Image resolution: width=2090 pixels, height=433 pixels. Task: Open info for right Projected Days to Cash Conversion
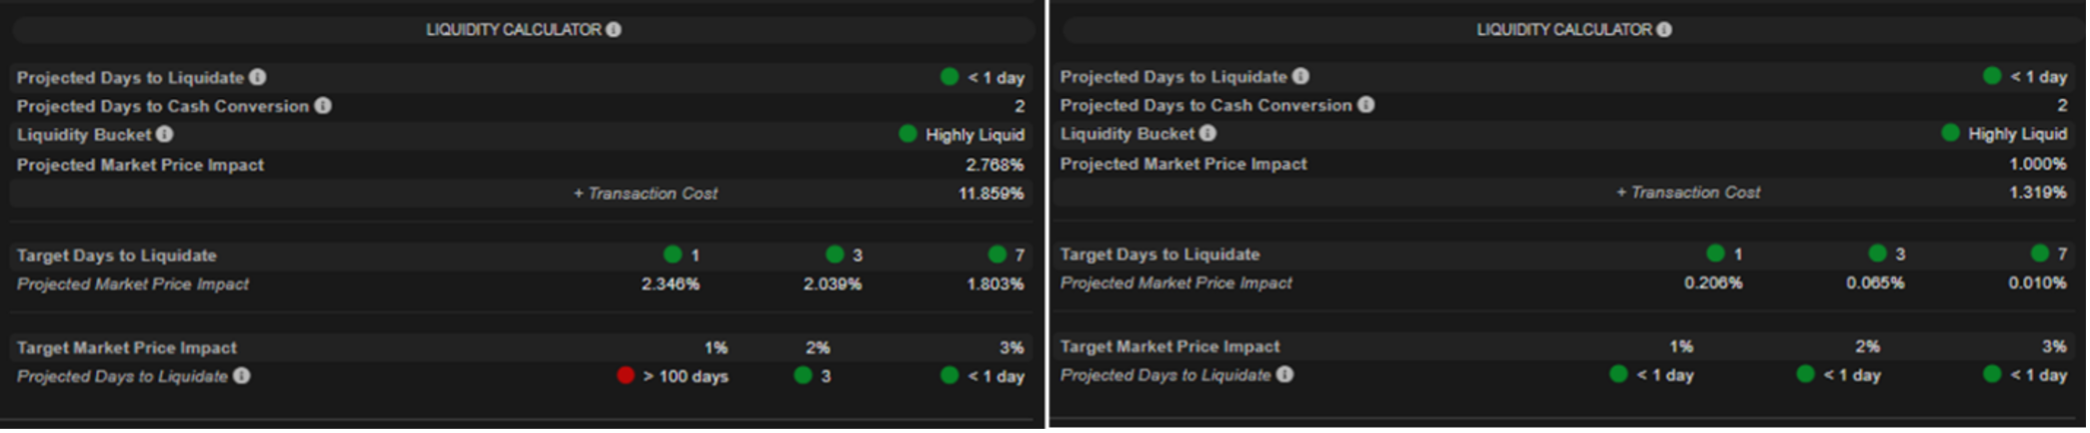(1366, 105)
